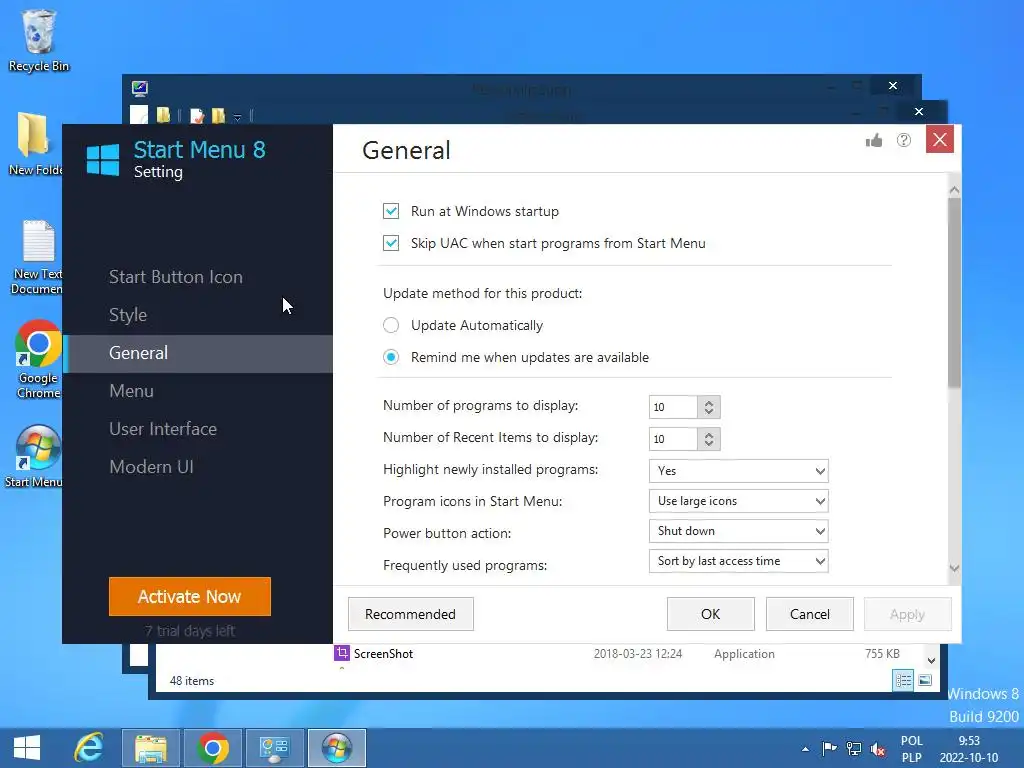The width and height of the screenshot is (1024, 768).
Task: Switch to the Start Menu 8 taskbar item
Action: (336, 748)
